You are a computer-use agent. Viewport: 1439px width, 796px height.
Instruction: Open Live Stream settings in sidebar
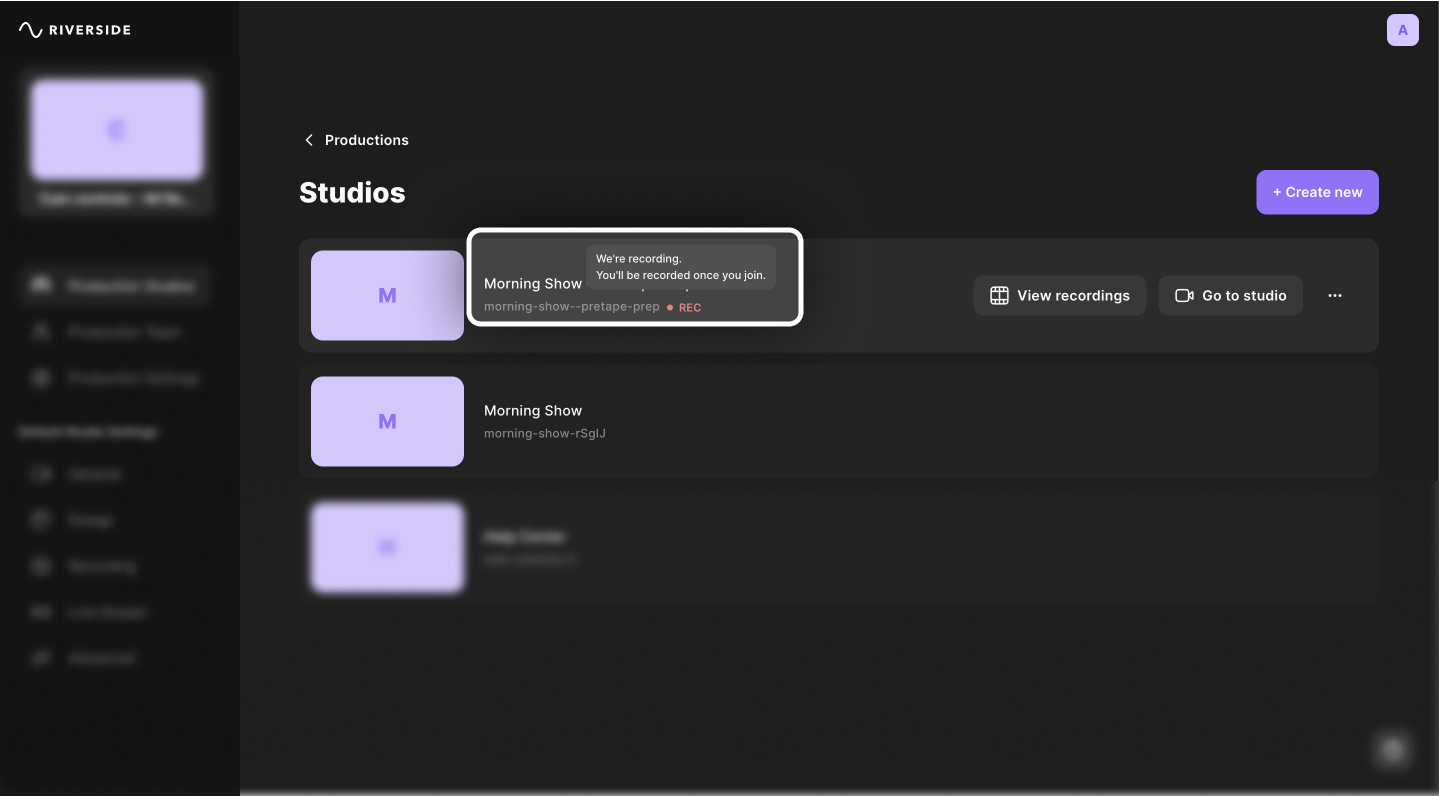click(x=106, y=612)
